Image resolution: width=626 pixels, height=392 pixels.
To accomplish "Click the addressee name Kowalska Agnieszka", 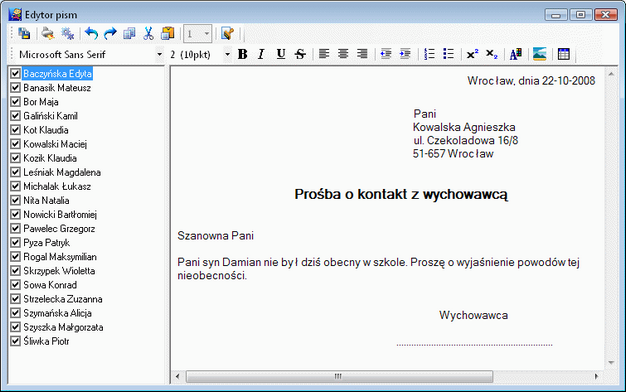I will (464, 127).
